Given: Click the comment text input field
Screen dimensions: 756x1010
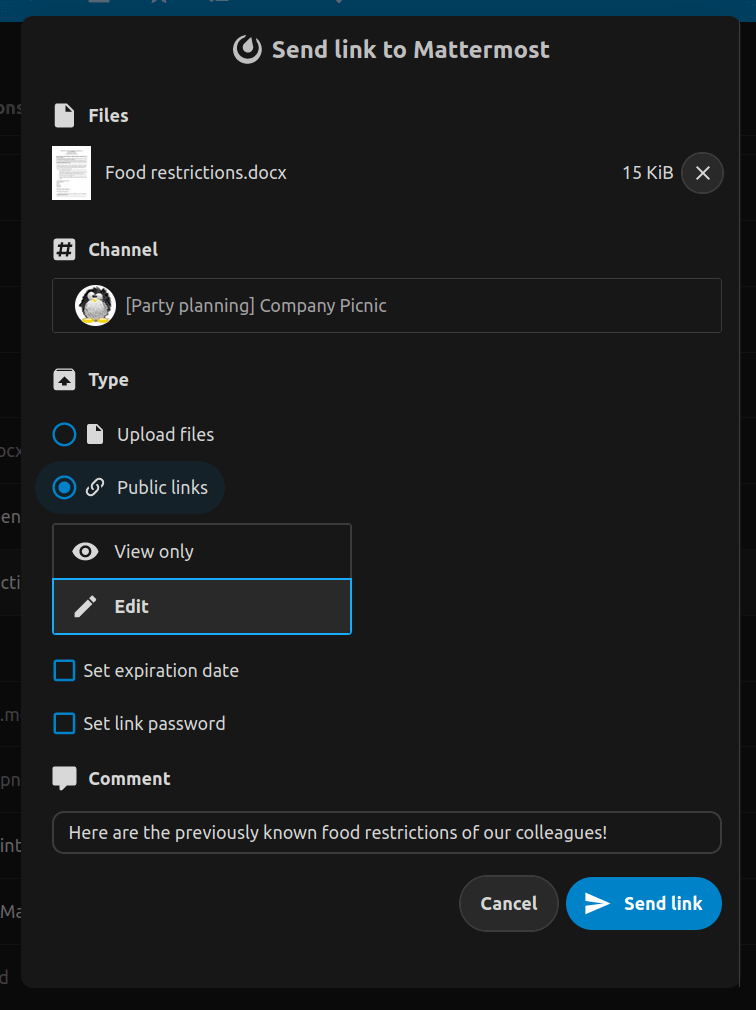Looking at the screenshot, I should [x=387, y=832].
